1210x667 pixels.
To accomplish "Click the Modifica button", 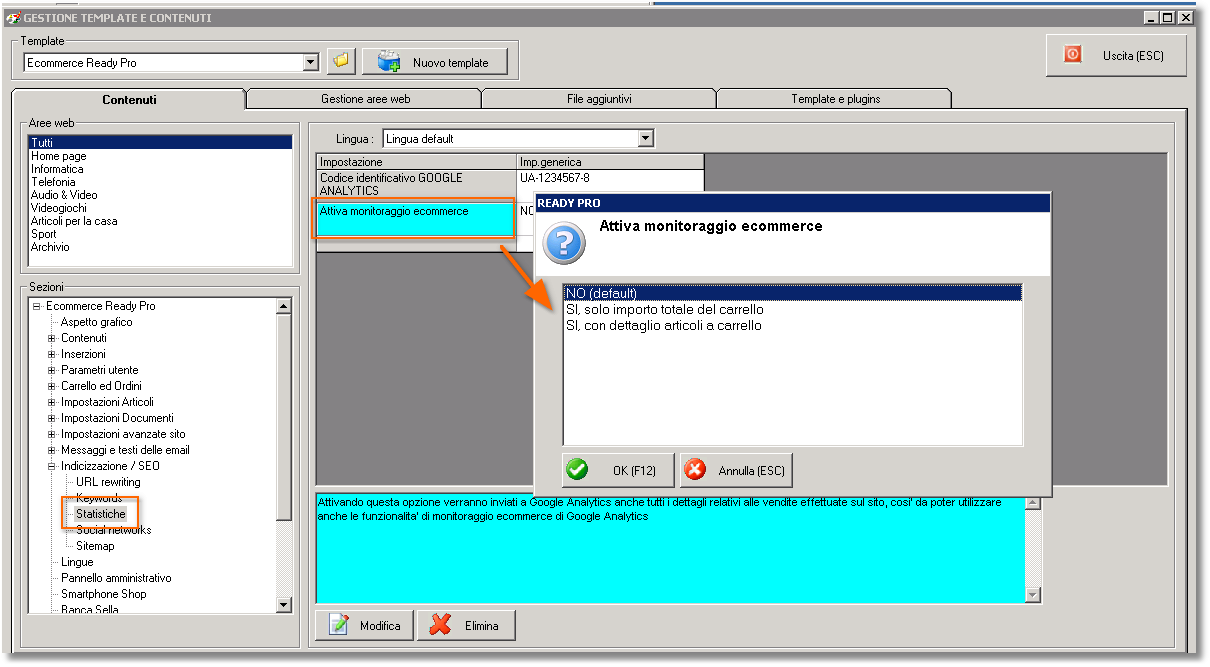I will tap(364, 626).
